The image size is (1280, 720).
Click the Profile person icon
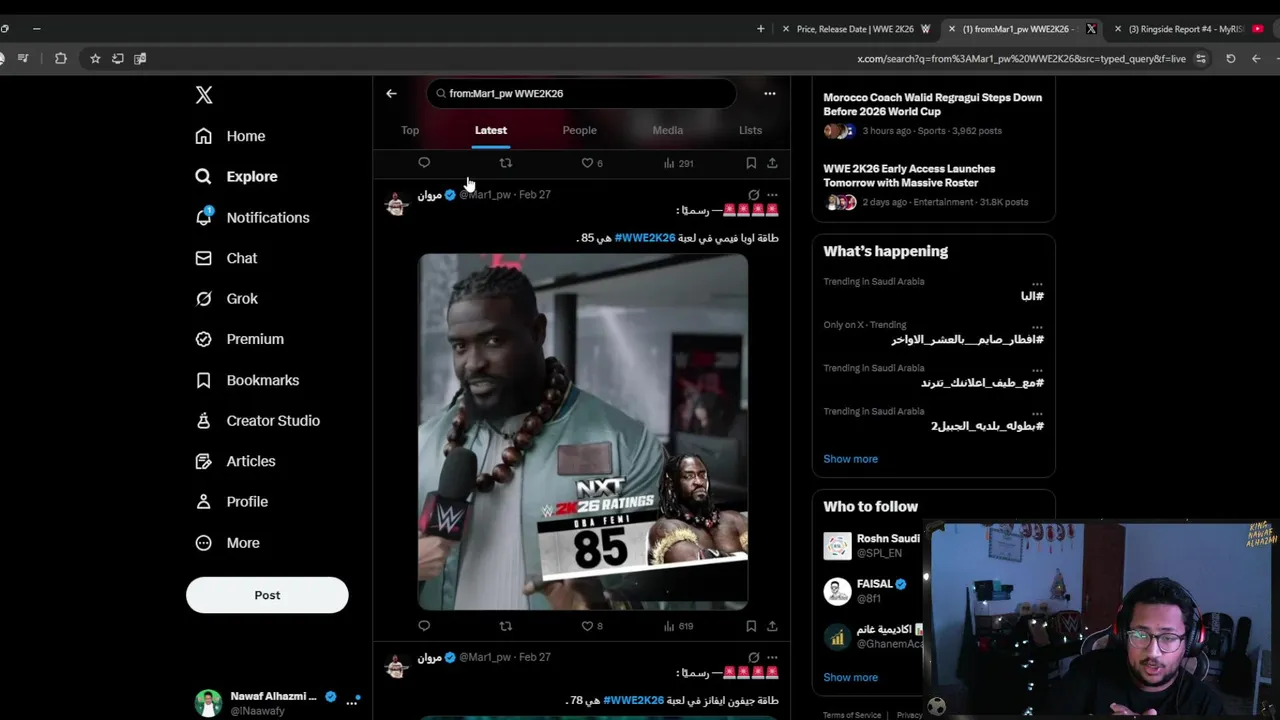[204, 502]
